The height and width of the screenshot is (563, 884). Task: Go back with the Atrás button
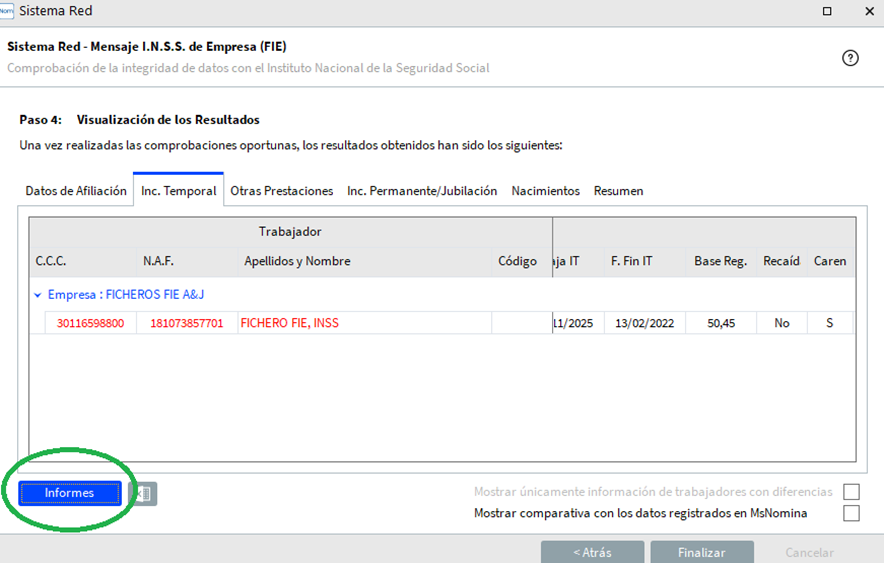(592, 552)
